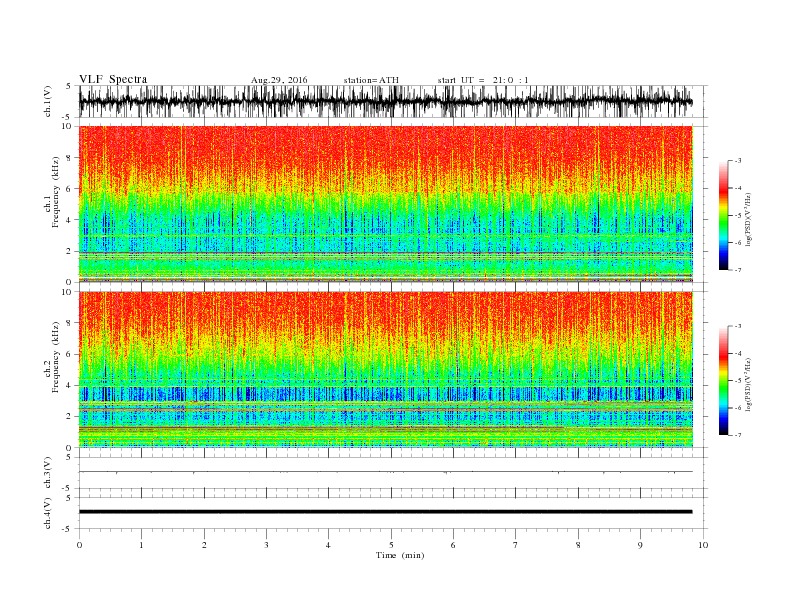Viewport: 792px width, 612px height.
Task: Click the thick black ch.4 trace
Action: pos(385,512)
